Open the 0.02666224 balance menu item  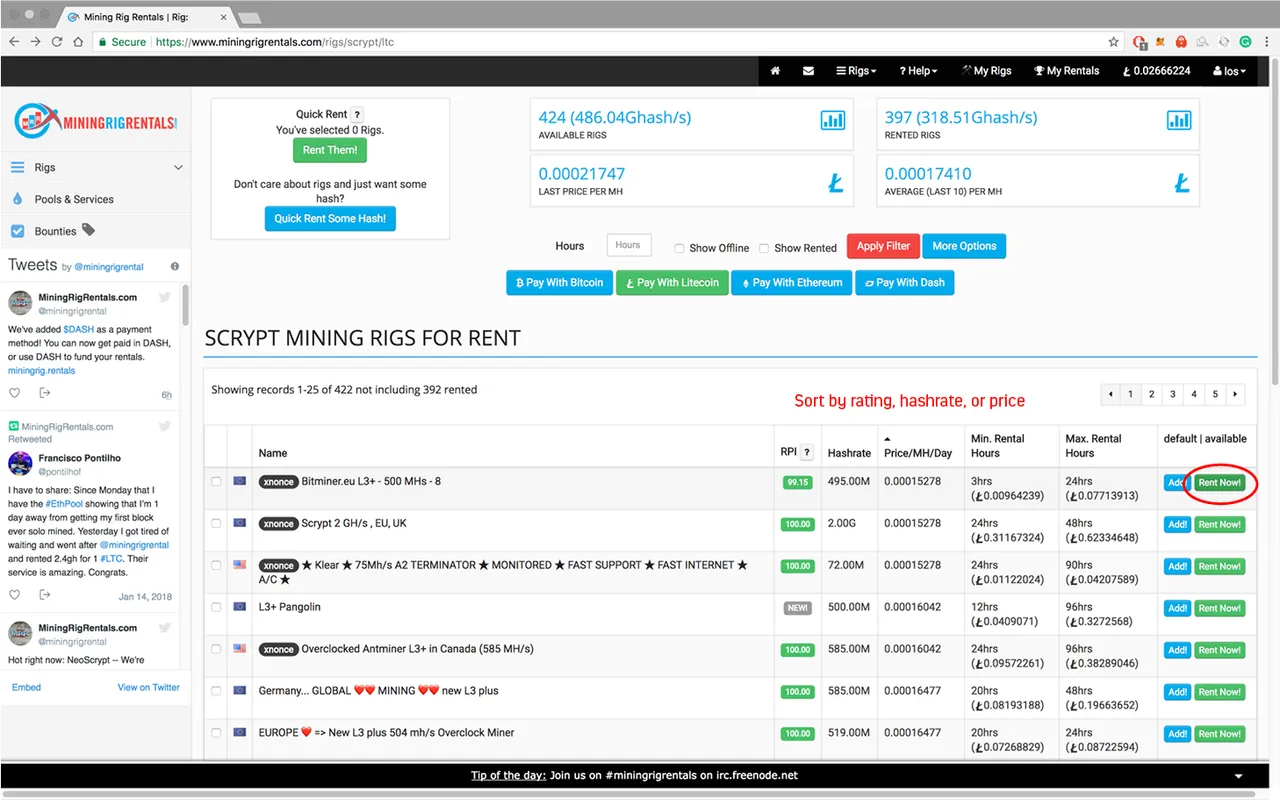click(1156, 71)
